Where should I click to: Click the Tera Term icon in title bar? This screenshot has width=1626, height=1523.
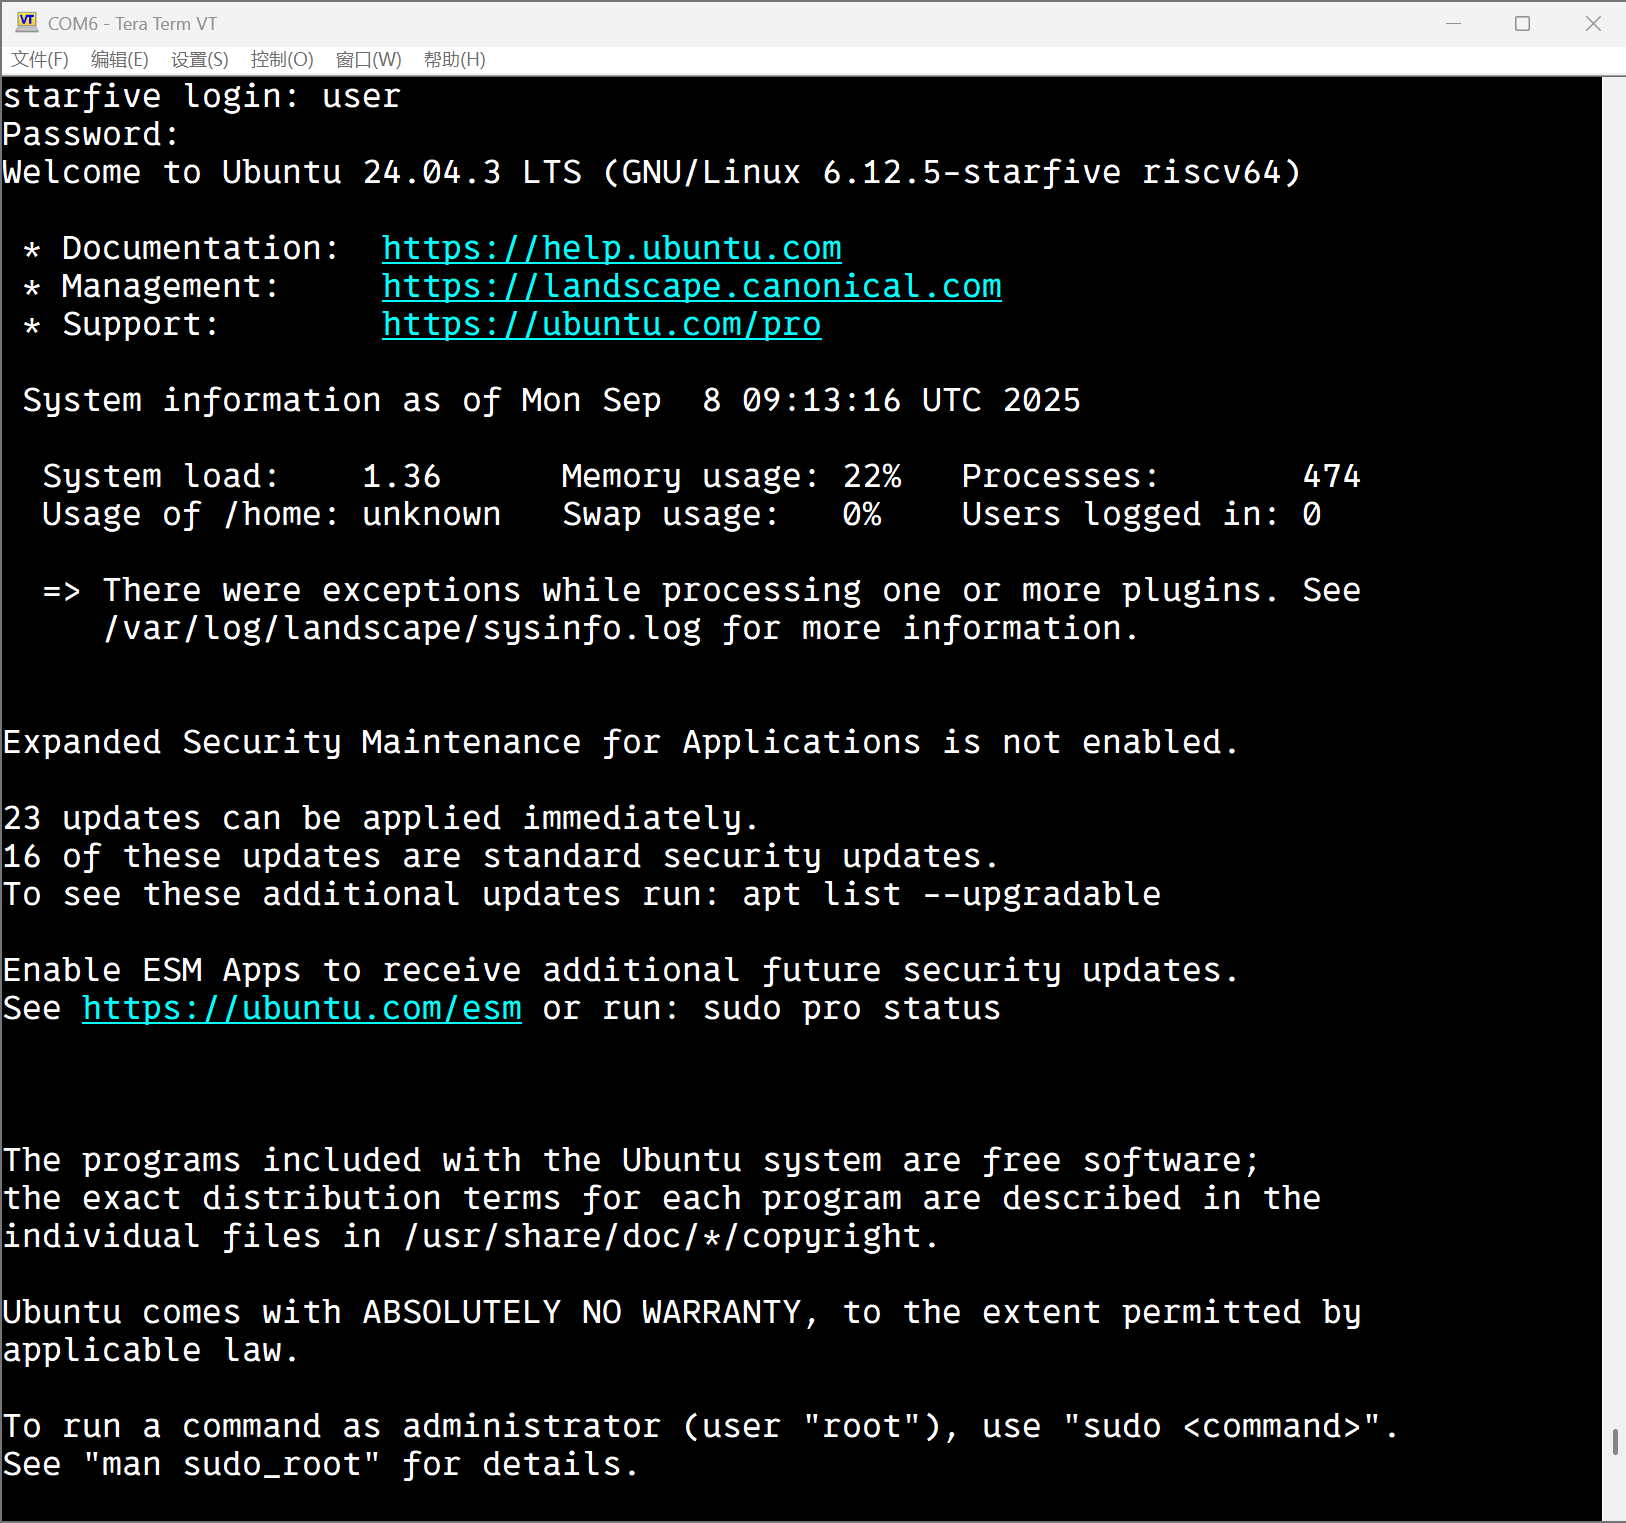click(26, 22)
